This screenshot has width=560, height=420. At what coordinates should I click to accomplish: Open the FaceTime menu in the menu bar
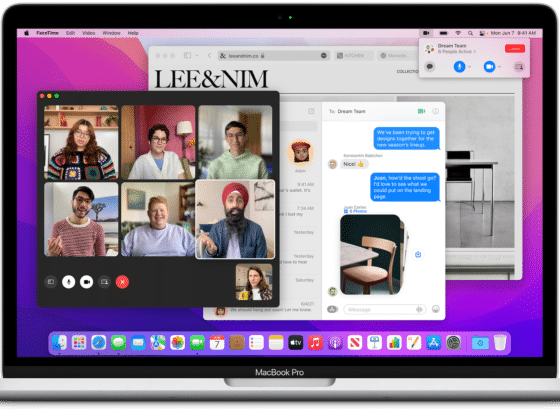point(47,33)
